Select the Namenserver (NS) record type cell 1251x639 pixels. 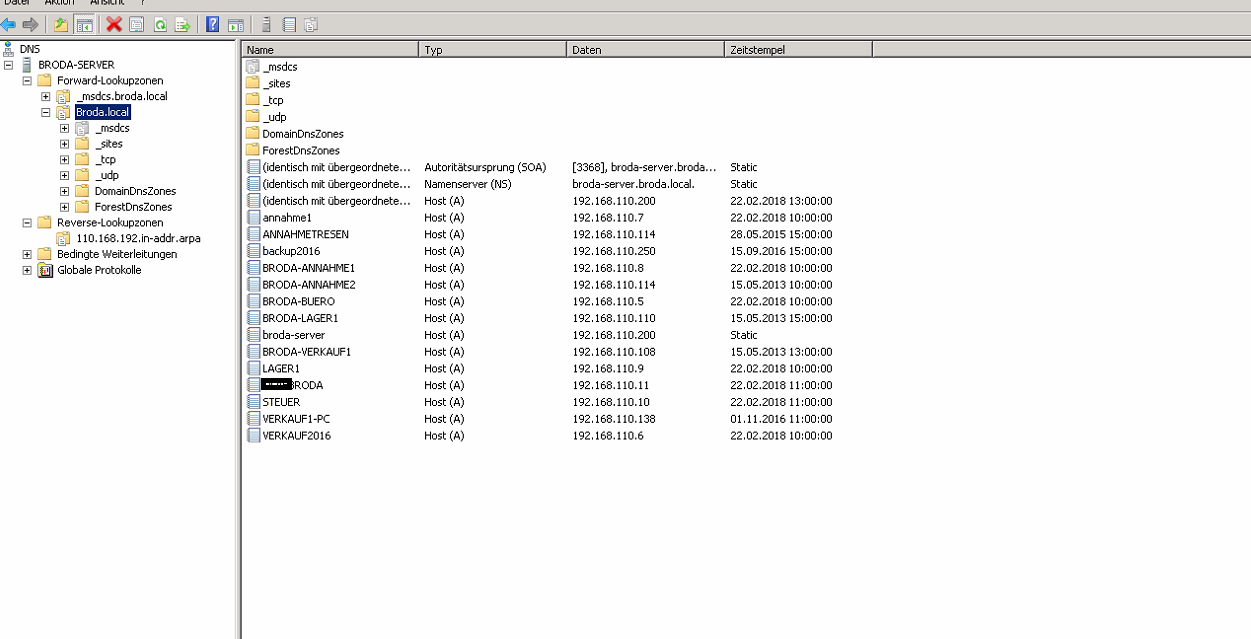tap(470, 184)
